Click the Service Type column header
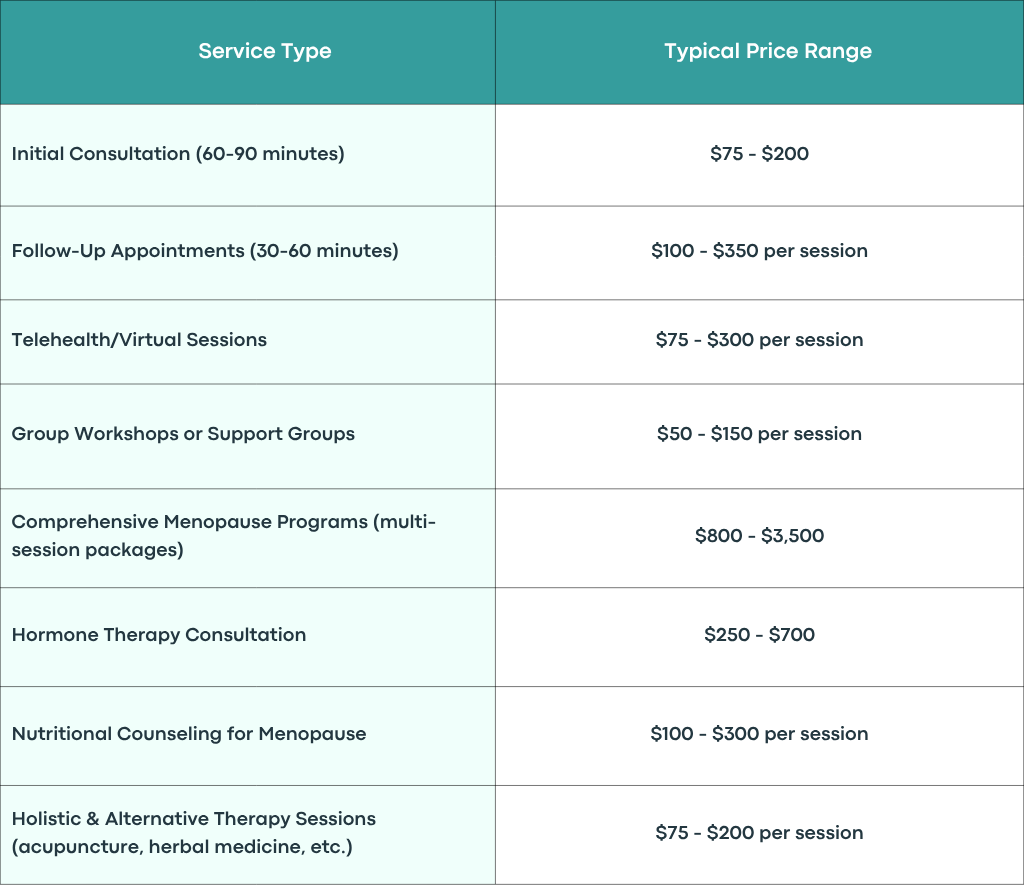Viewport: 1024px width, 885px height. pyautogui.click(x=264, y=51)
